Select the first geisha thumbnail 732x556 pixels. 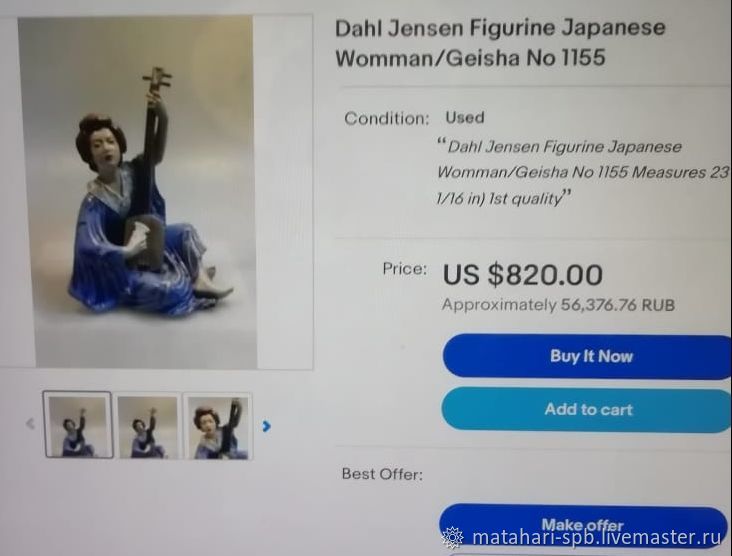point(78,424)
